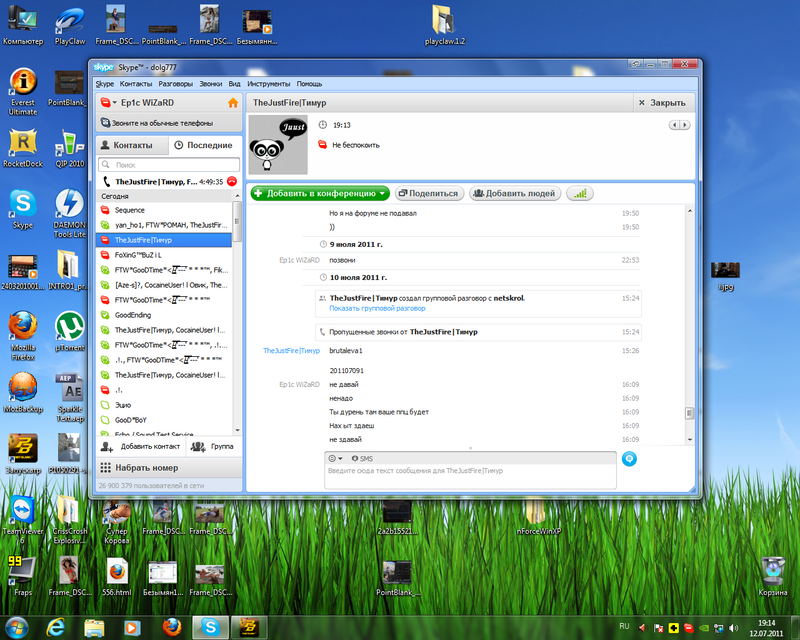The height and width of the screenshot is (640, 800).
Task: Open NVIDIA tray icon
Action: point(704,628)
